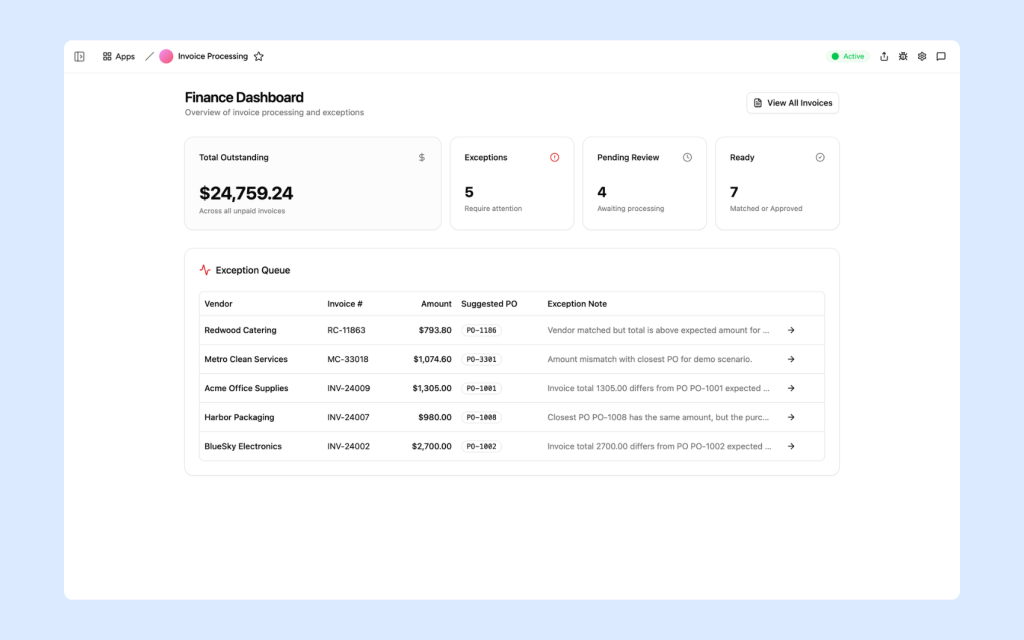Screen dimensions: 1024x640
Task: Click the red alert icon in Exceptions card
Action: click(x=554, y=157)
